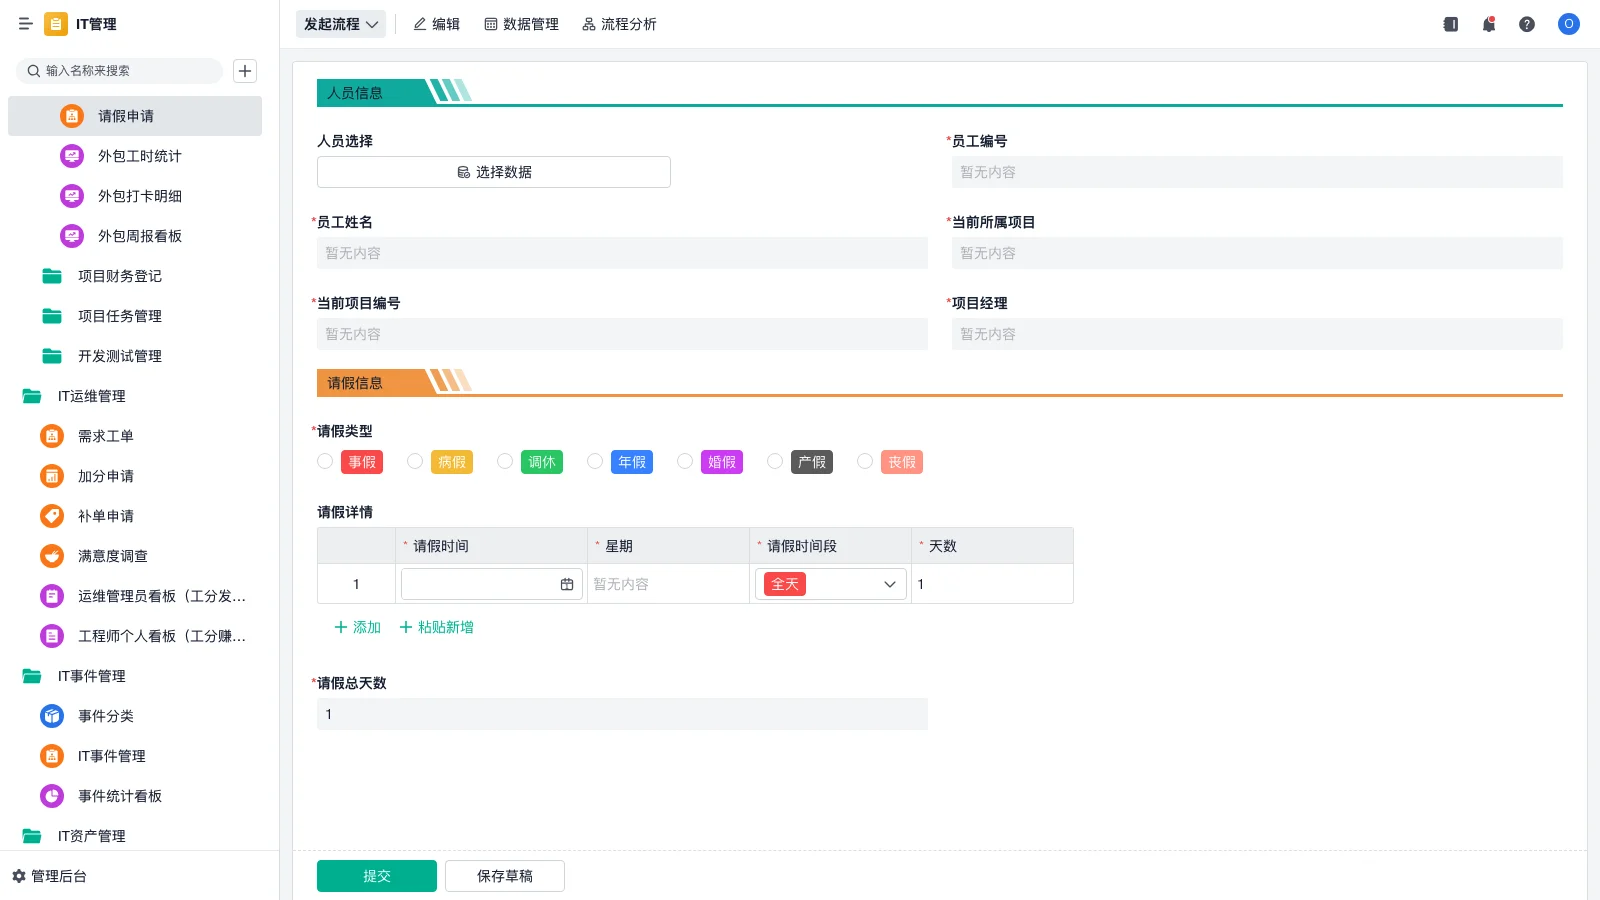The width and height of the screenshot is (1600, 900).
Task: Switch to 数据管理 in the top bar
Action: 521,23
